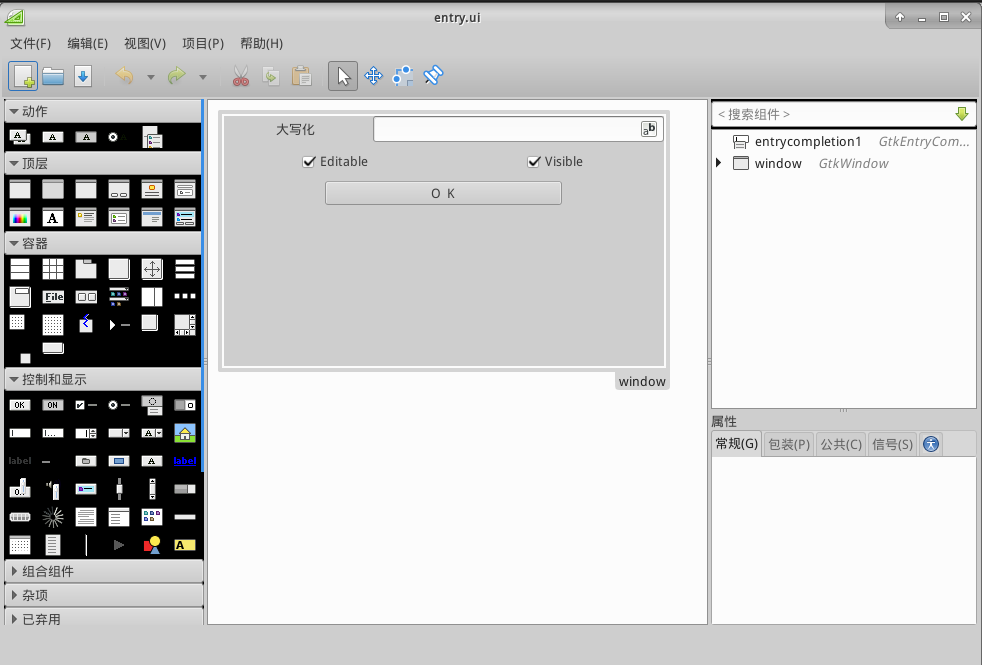Screen dimensions: 982x665
Task: Expand the 组合组件 palette section
Action: pyautogui.click(x=14, y=570)
